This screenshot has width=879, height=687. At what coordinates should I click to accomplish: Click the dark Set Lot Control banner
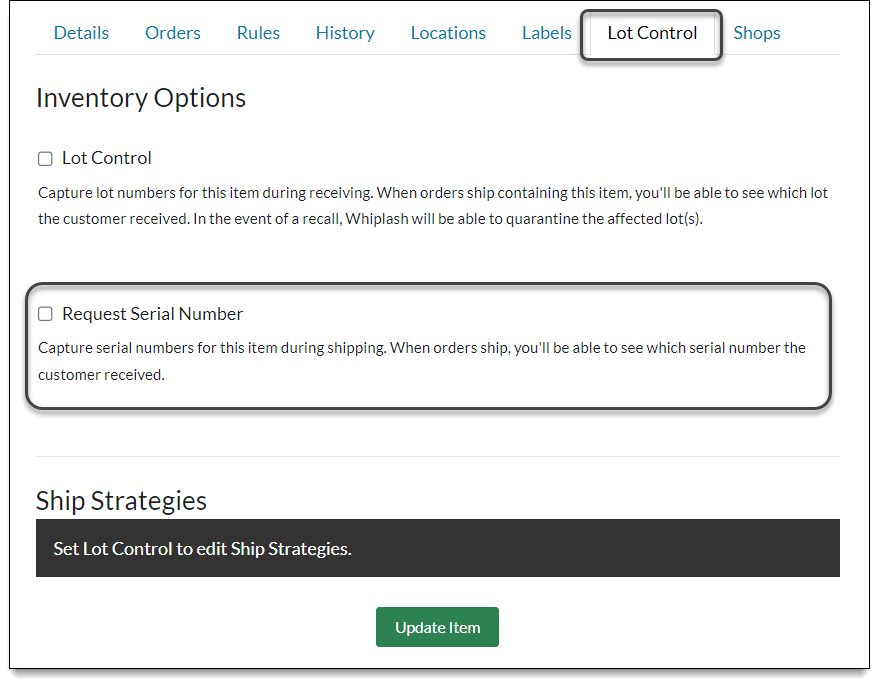(x=437, y=548)
